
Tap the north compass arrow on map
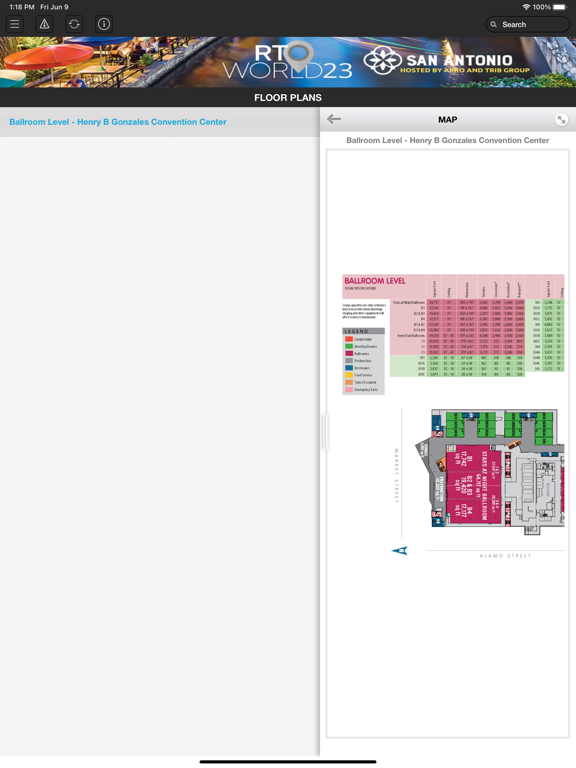(x=400, y=551)
